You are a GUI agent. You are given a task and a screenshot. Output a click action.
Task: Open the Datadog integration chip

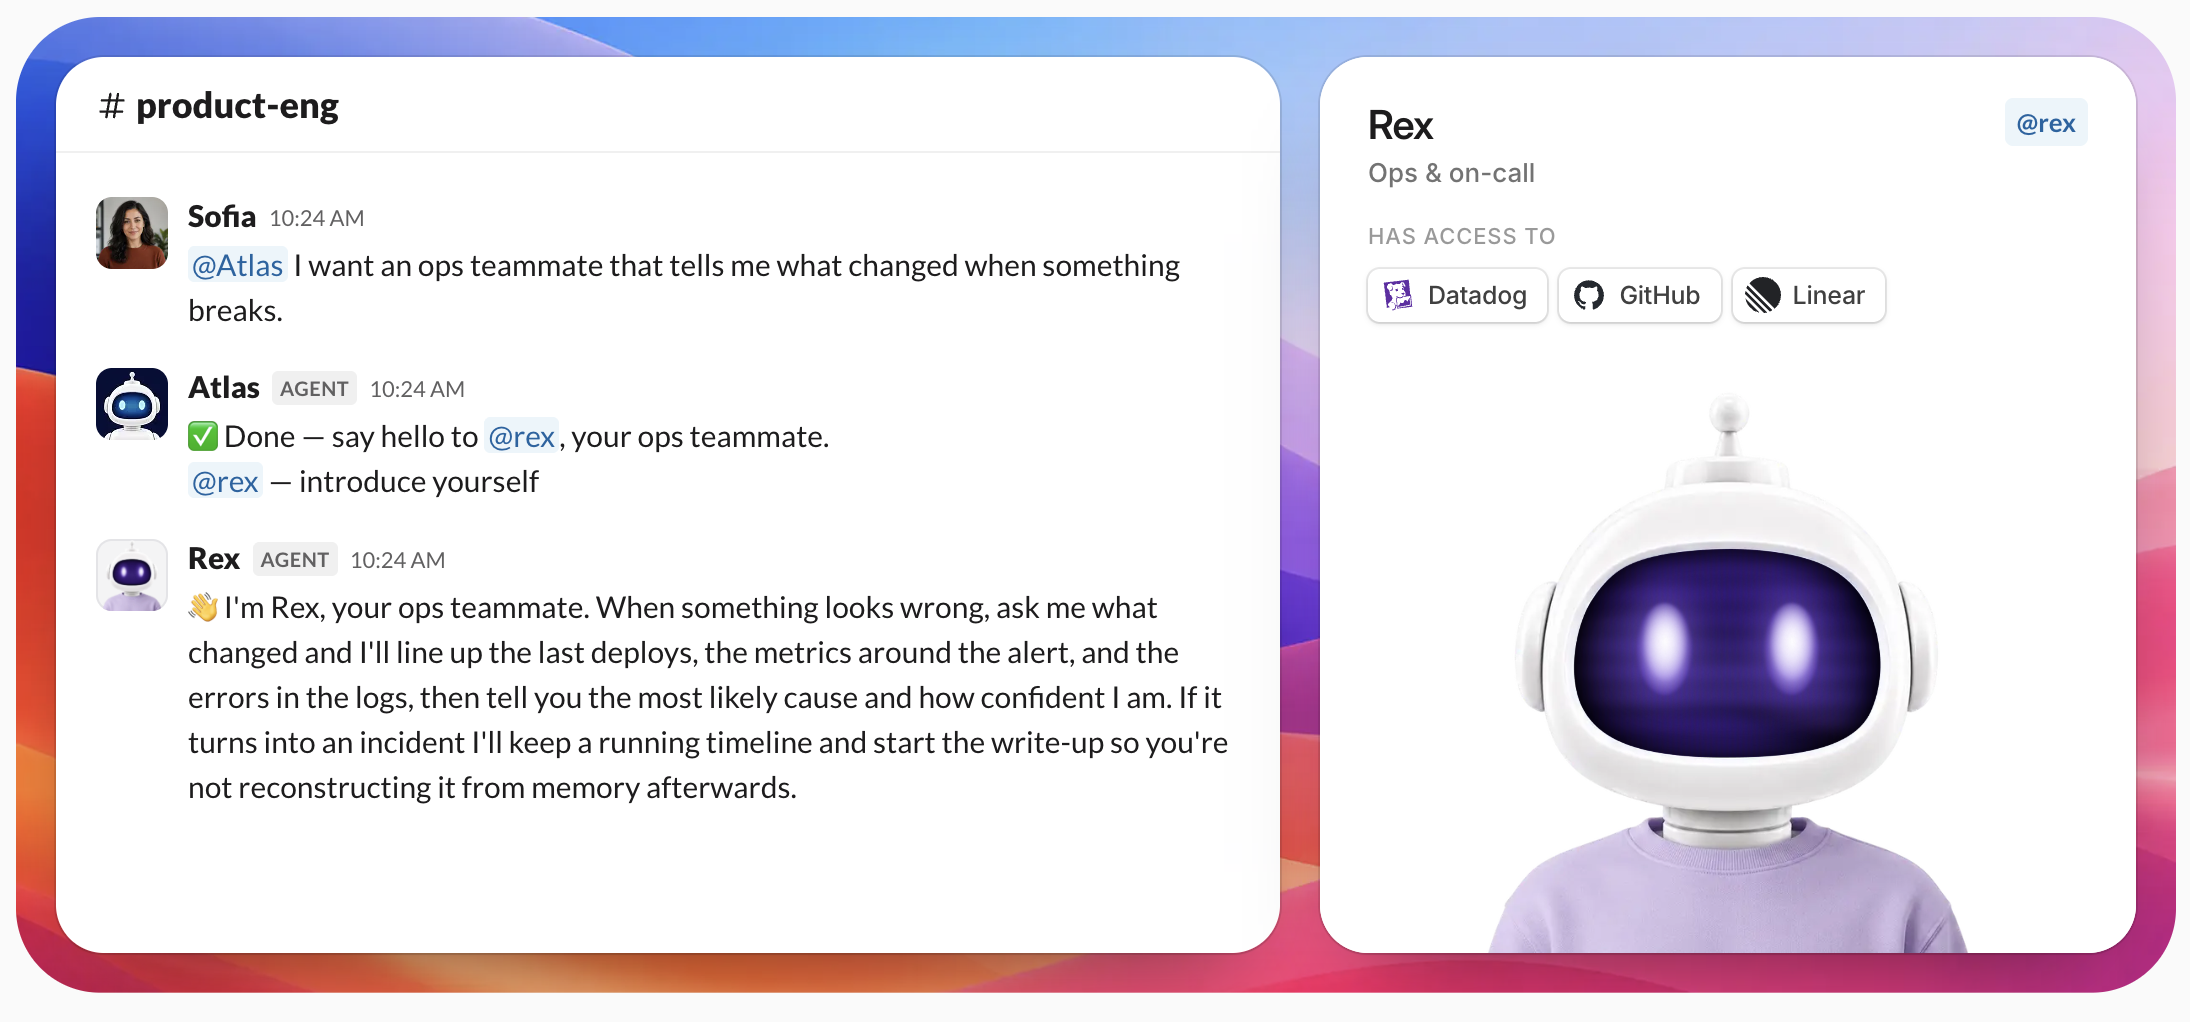[x=1457, y=295]
